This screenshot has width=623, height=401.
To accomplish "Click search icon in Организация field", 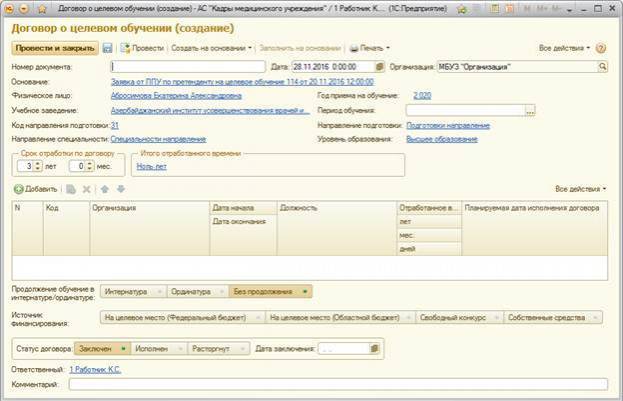I will 603,67.
